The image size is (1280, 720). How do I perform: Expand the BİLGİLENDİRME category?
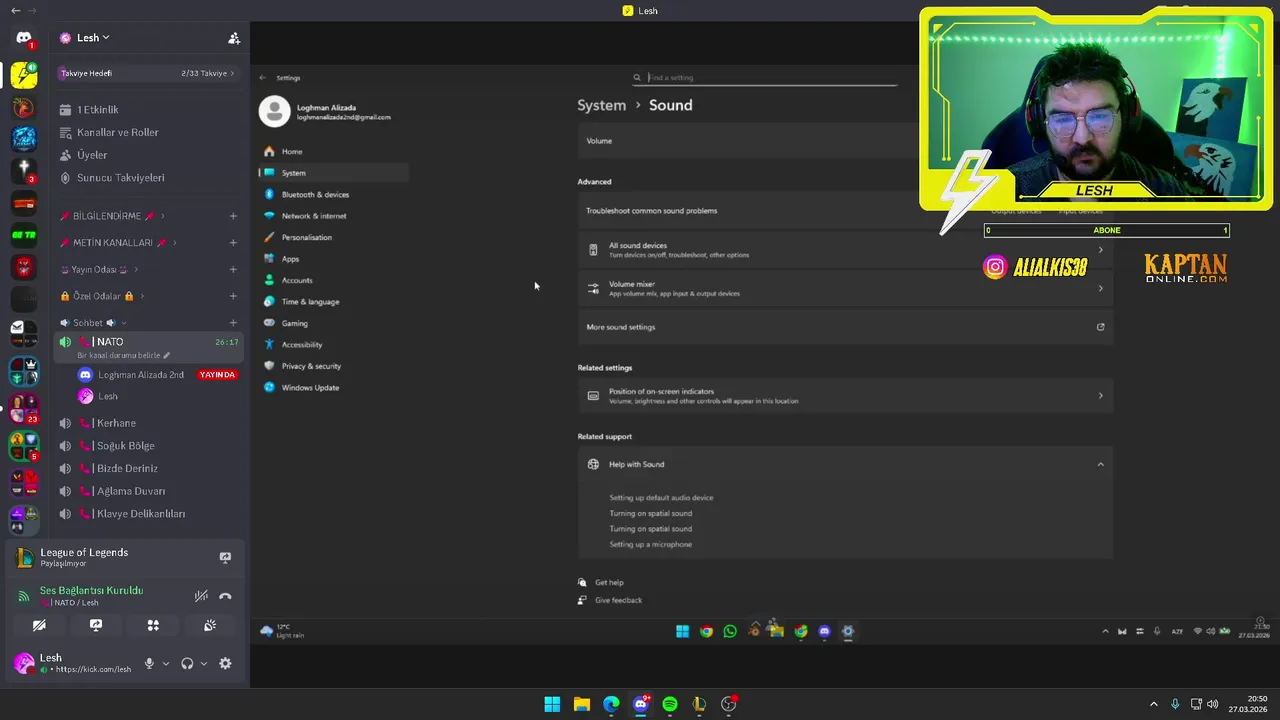pyautogui.click(x=112, y=216)
